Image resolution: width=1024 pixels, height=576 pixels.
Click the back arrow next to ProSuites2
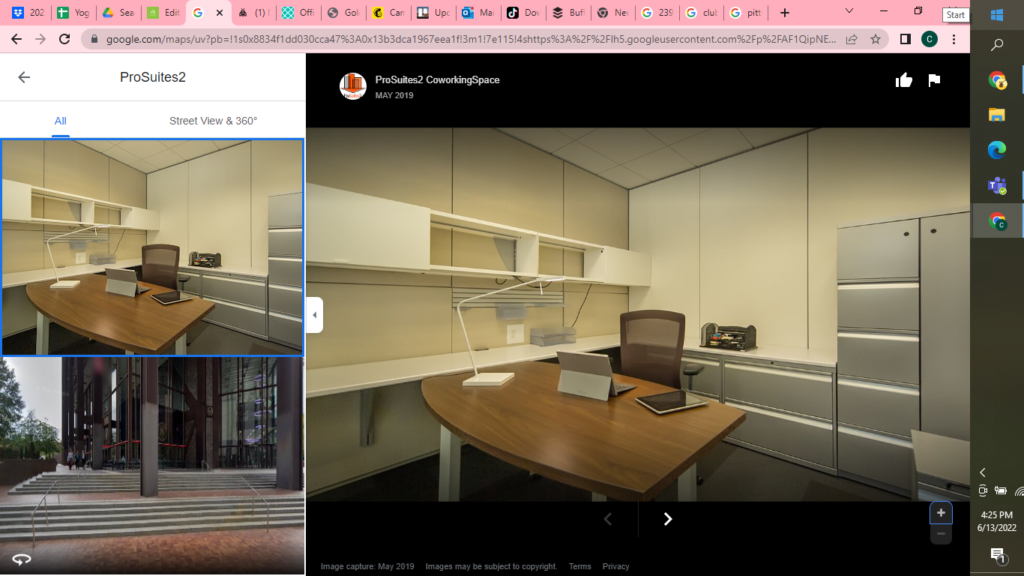coord(24,77)
